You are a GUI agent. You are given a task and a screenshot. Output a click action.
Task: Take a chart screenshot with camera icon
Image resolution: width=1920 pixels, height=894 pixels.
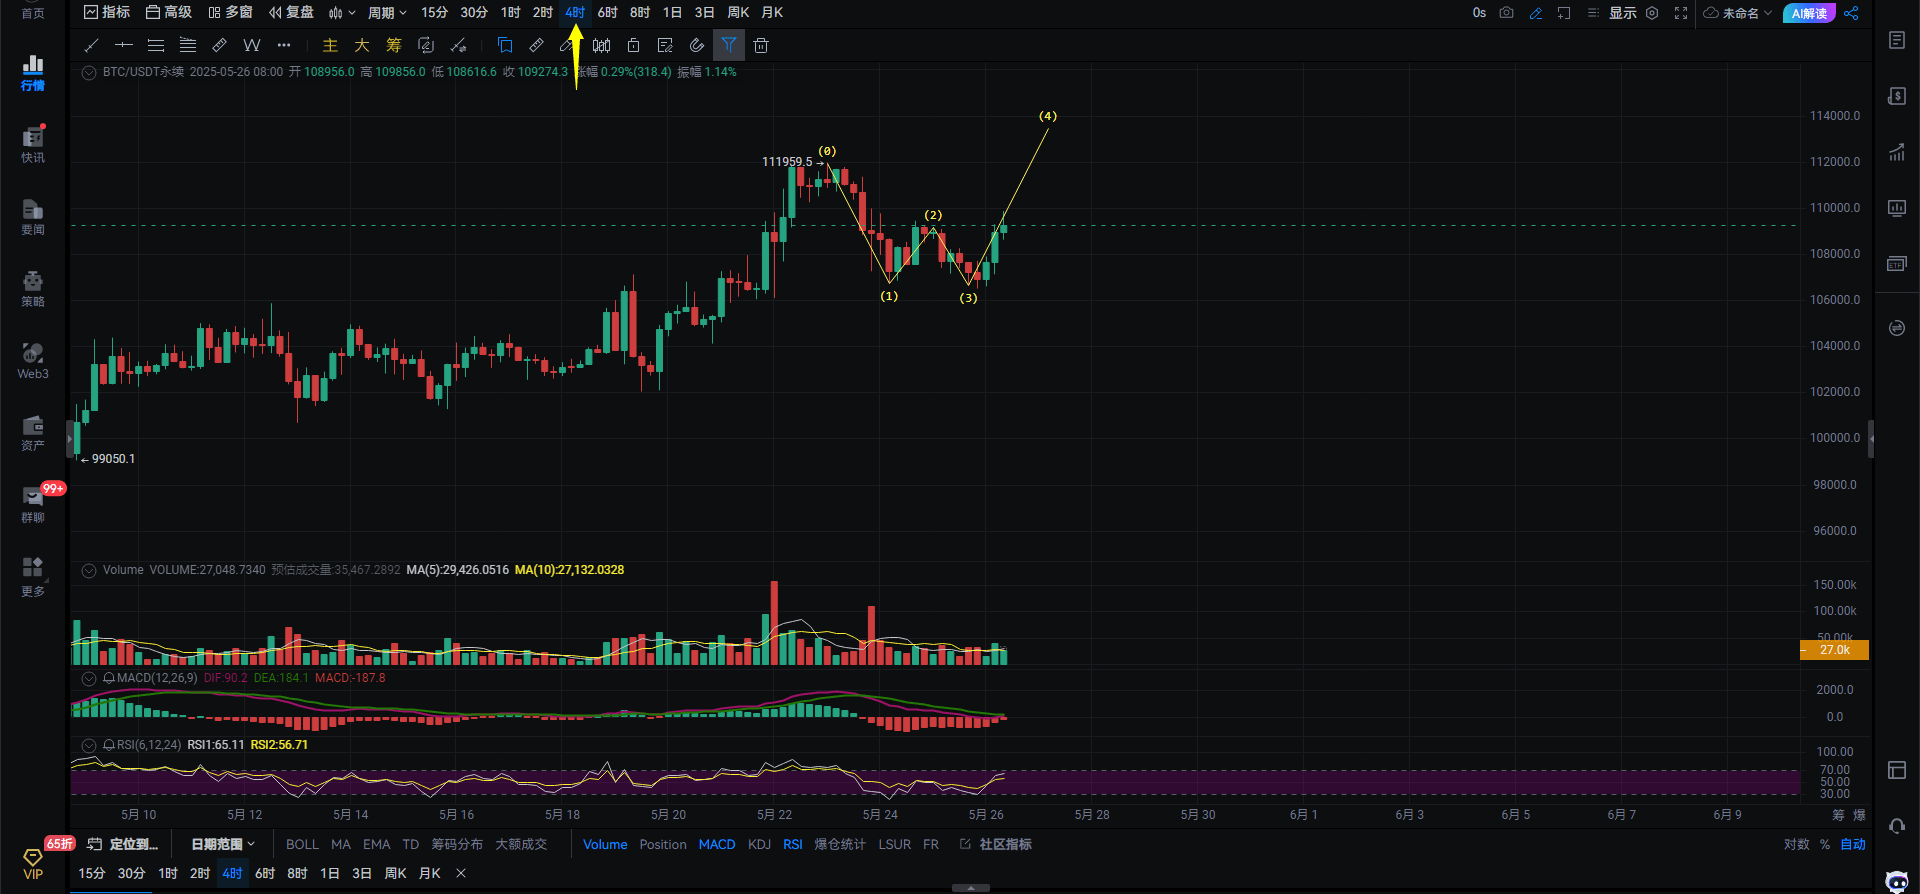(1507, 13)
